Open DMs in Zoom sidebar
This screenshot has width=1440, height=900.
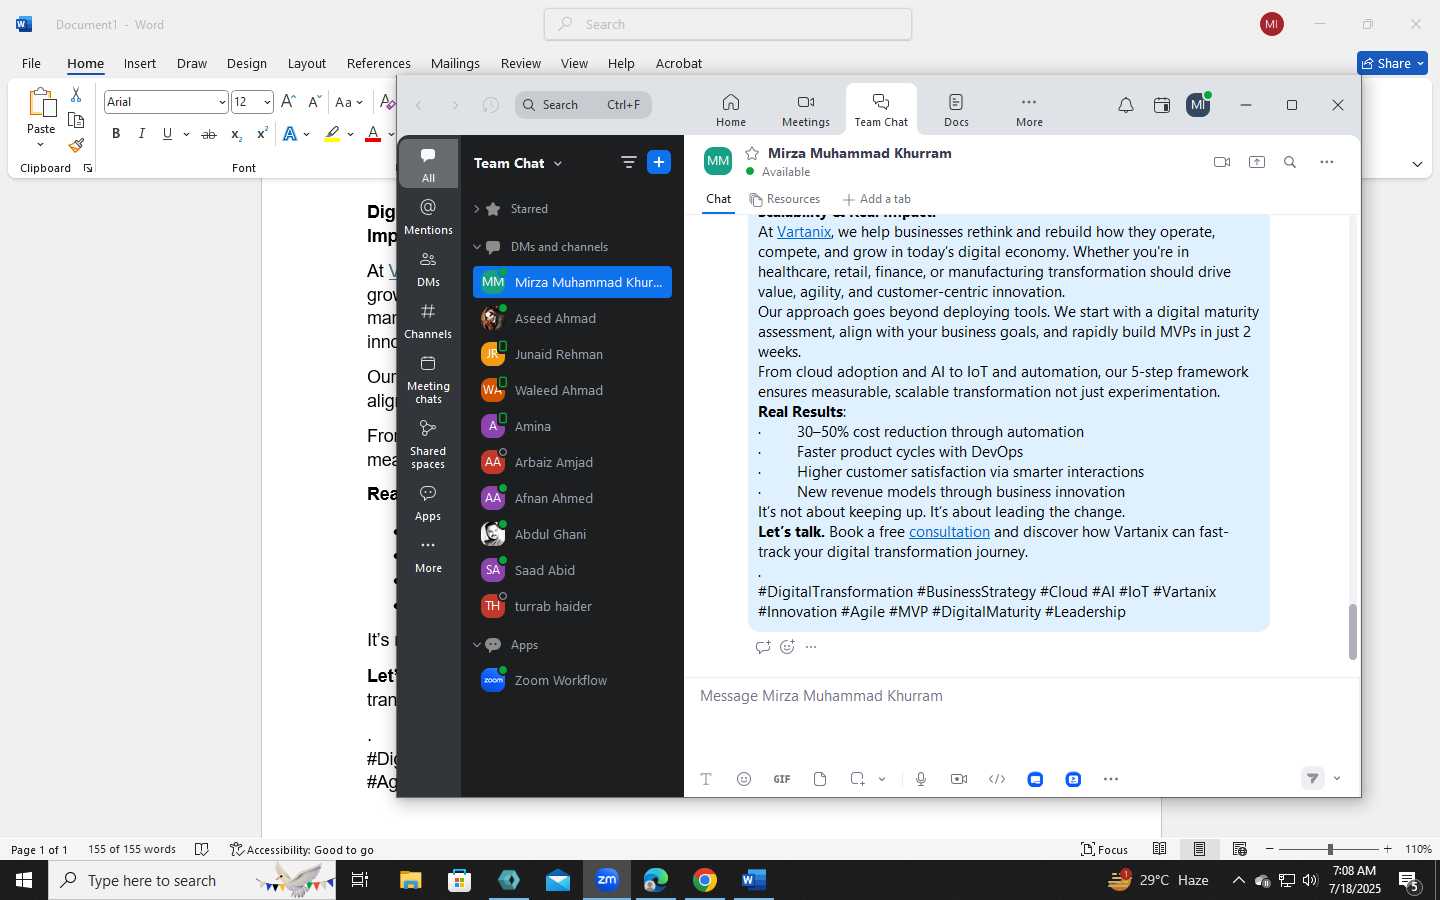(x=428, y=268)
